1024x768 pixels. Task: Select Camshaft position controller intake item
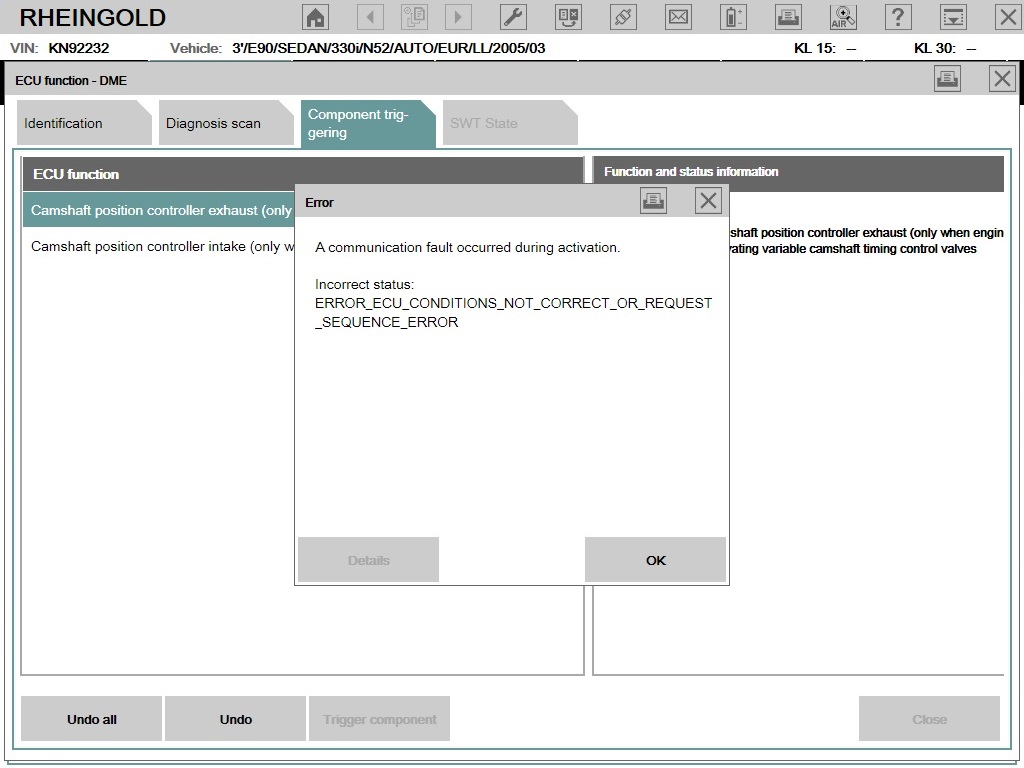point(162,246)
